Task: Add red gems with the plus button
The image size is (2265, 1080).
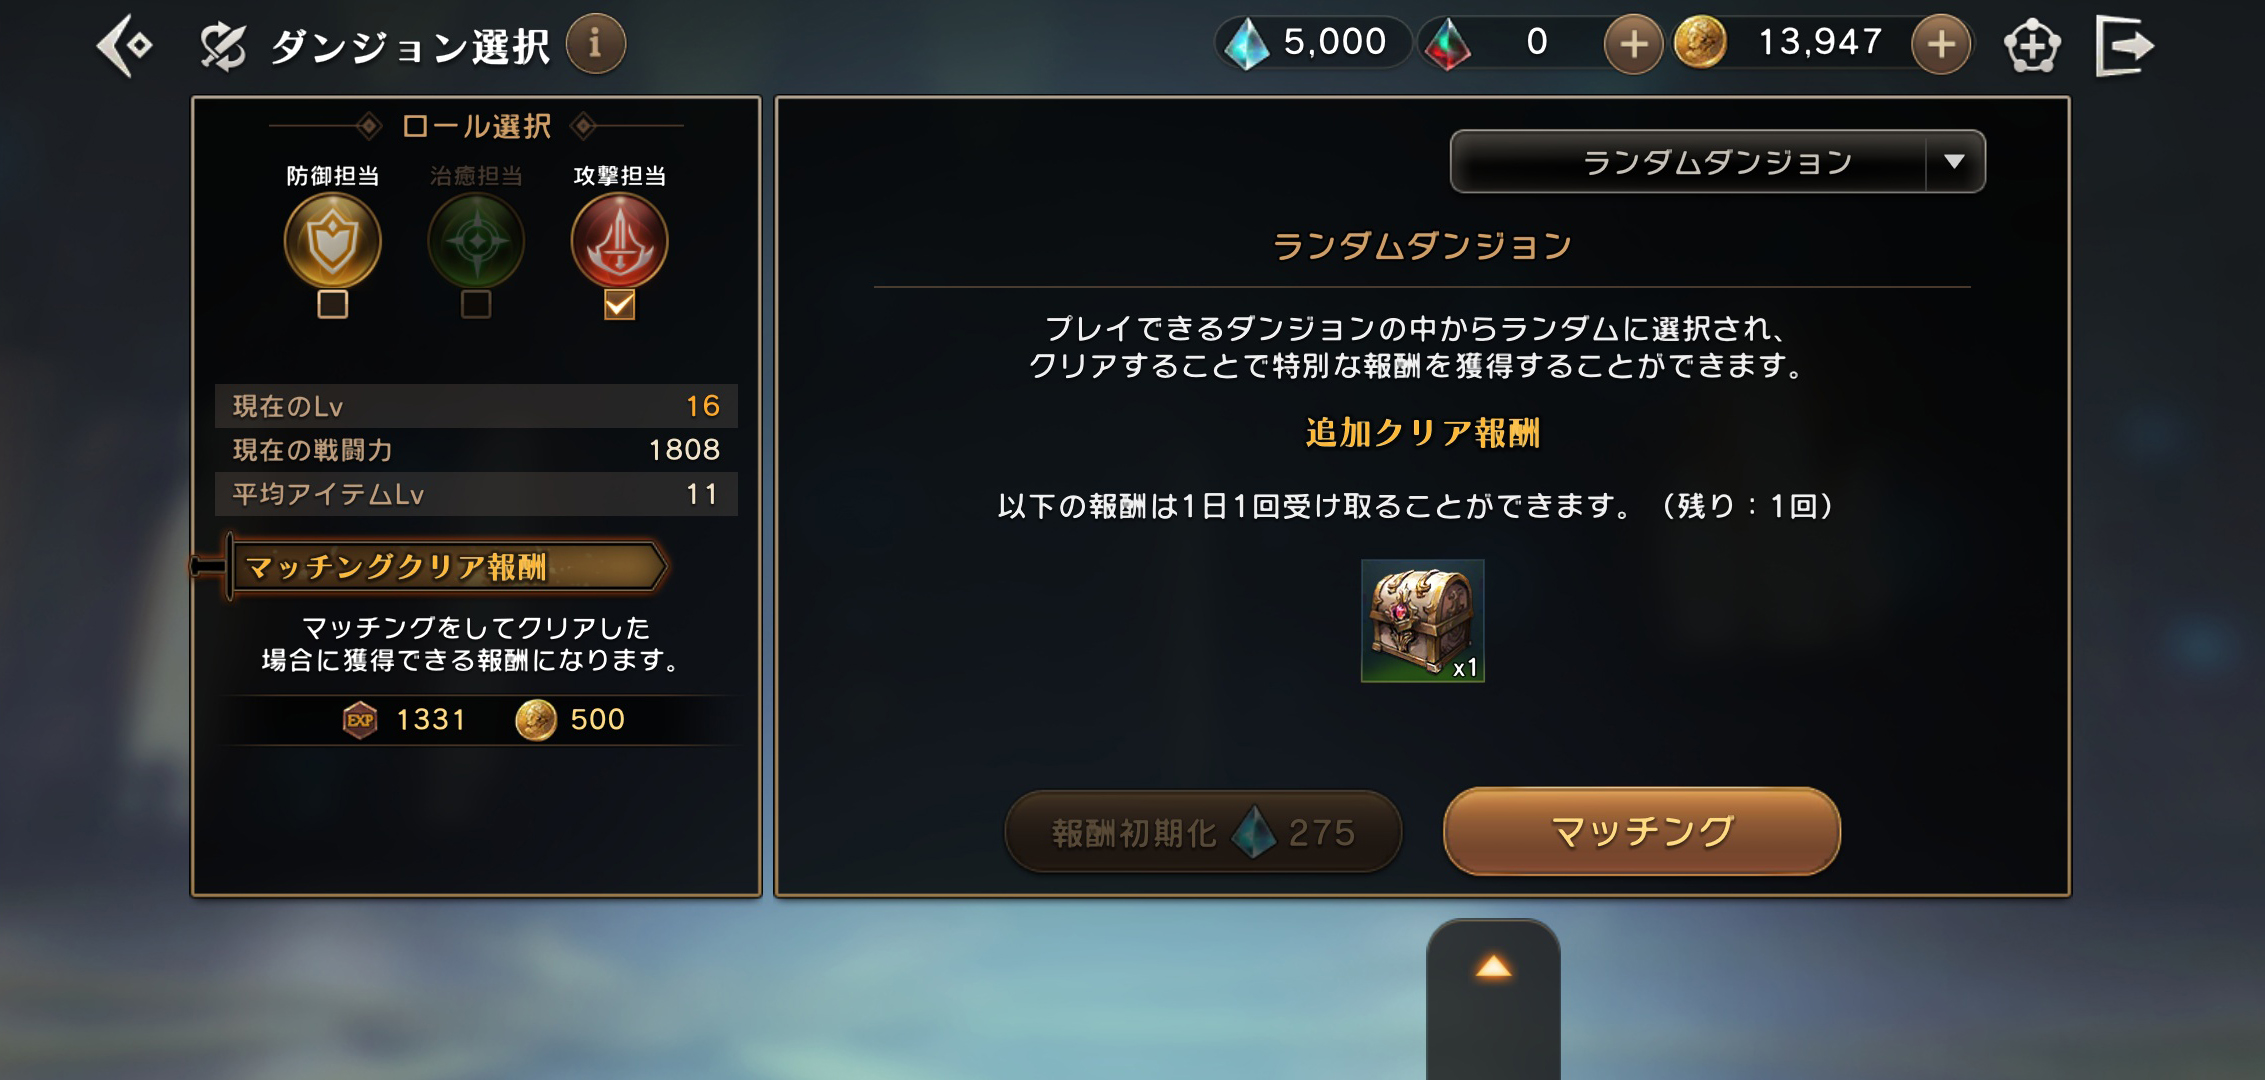Action: coord(1633,44)
